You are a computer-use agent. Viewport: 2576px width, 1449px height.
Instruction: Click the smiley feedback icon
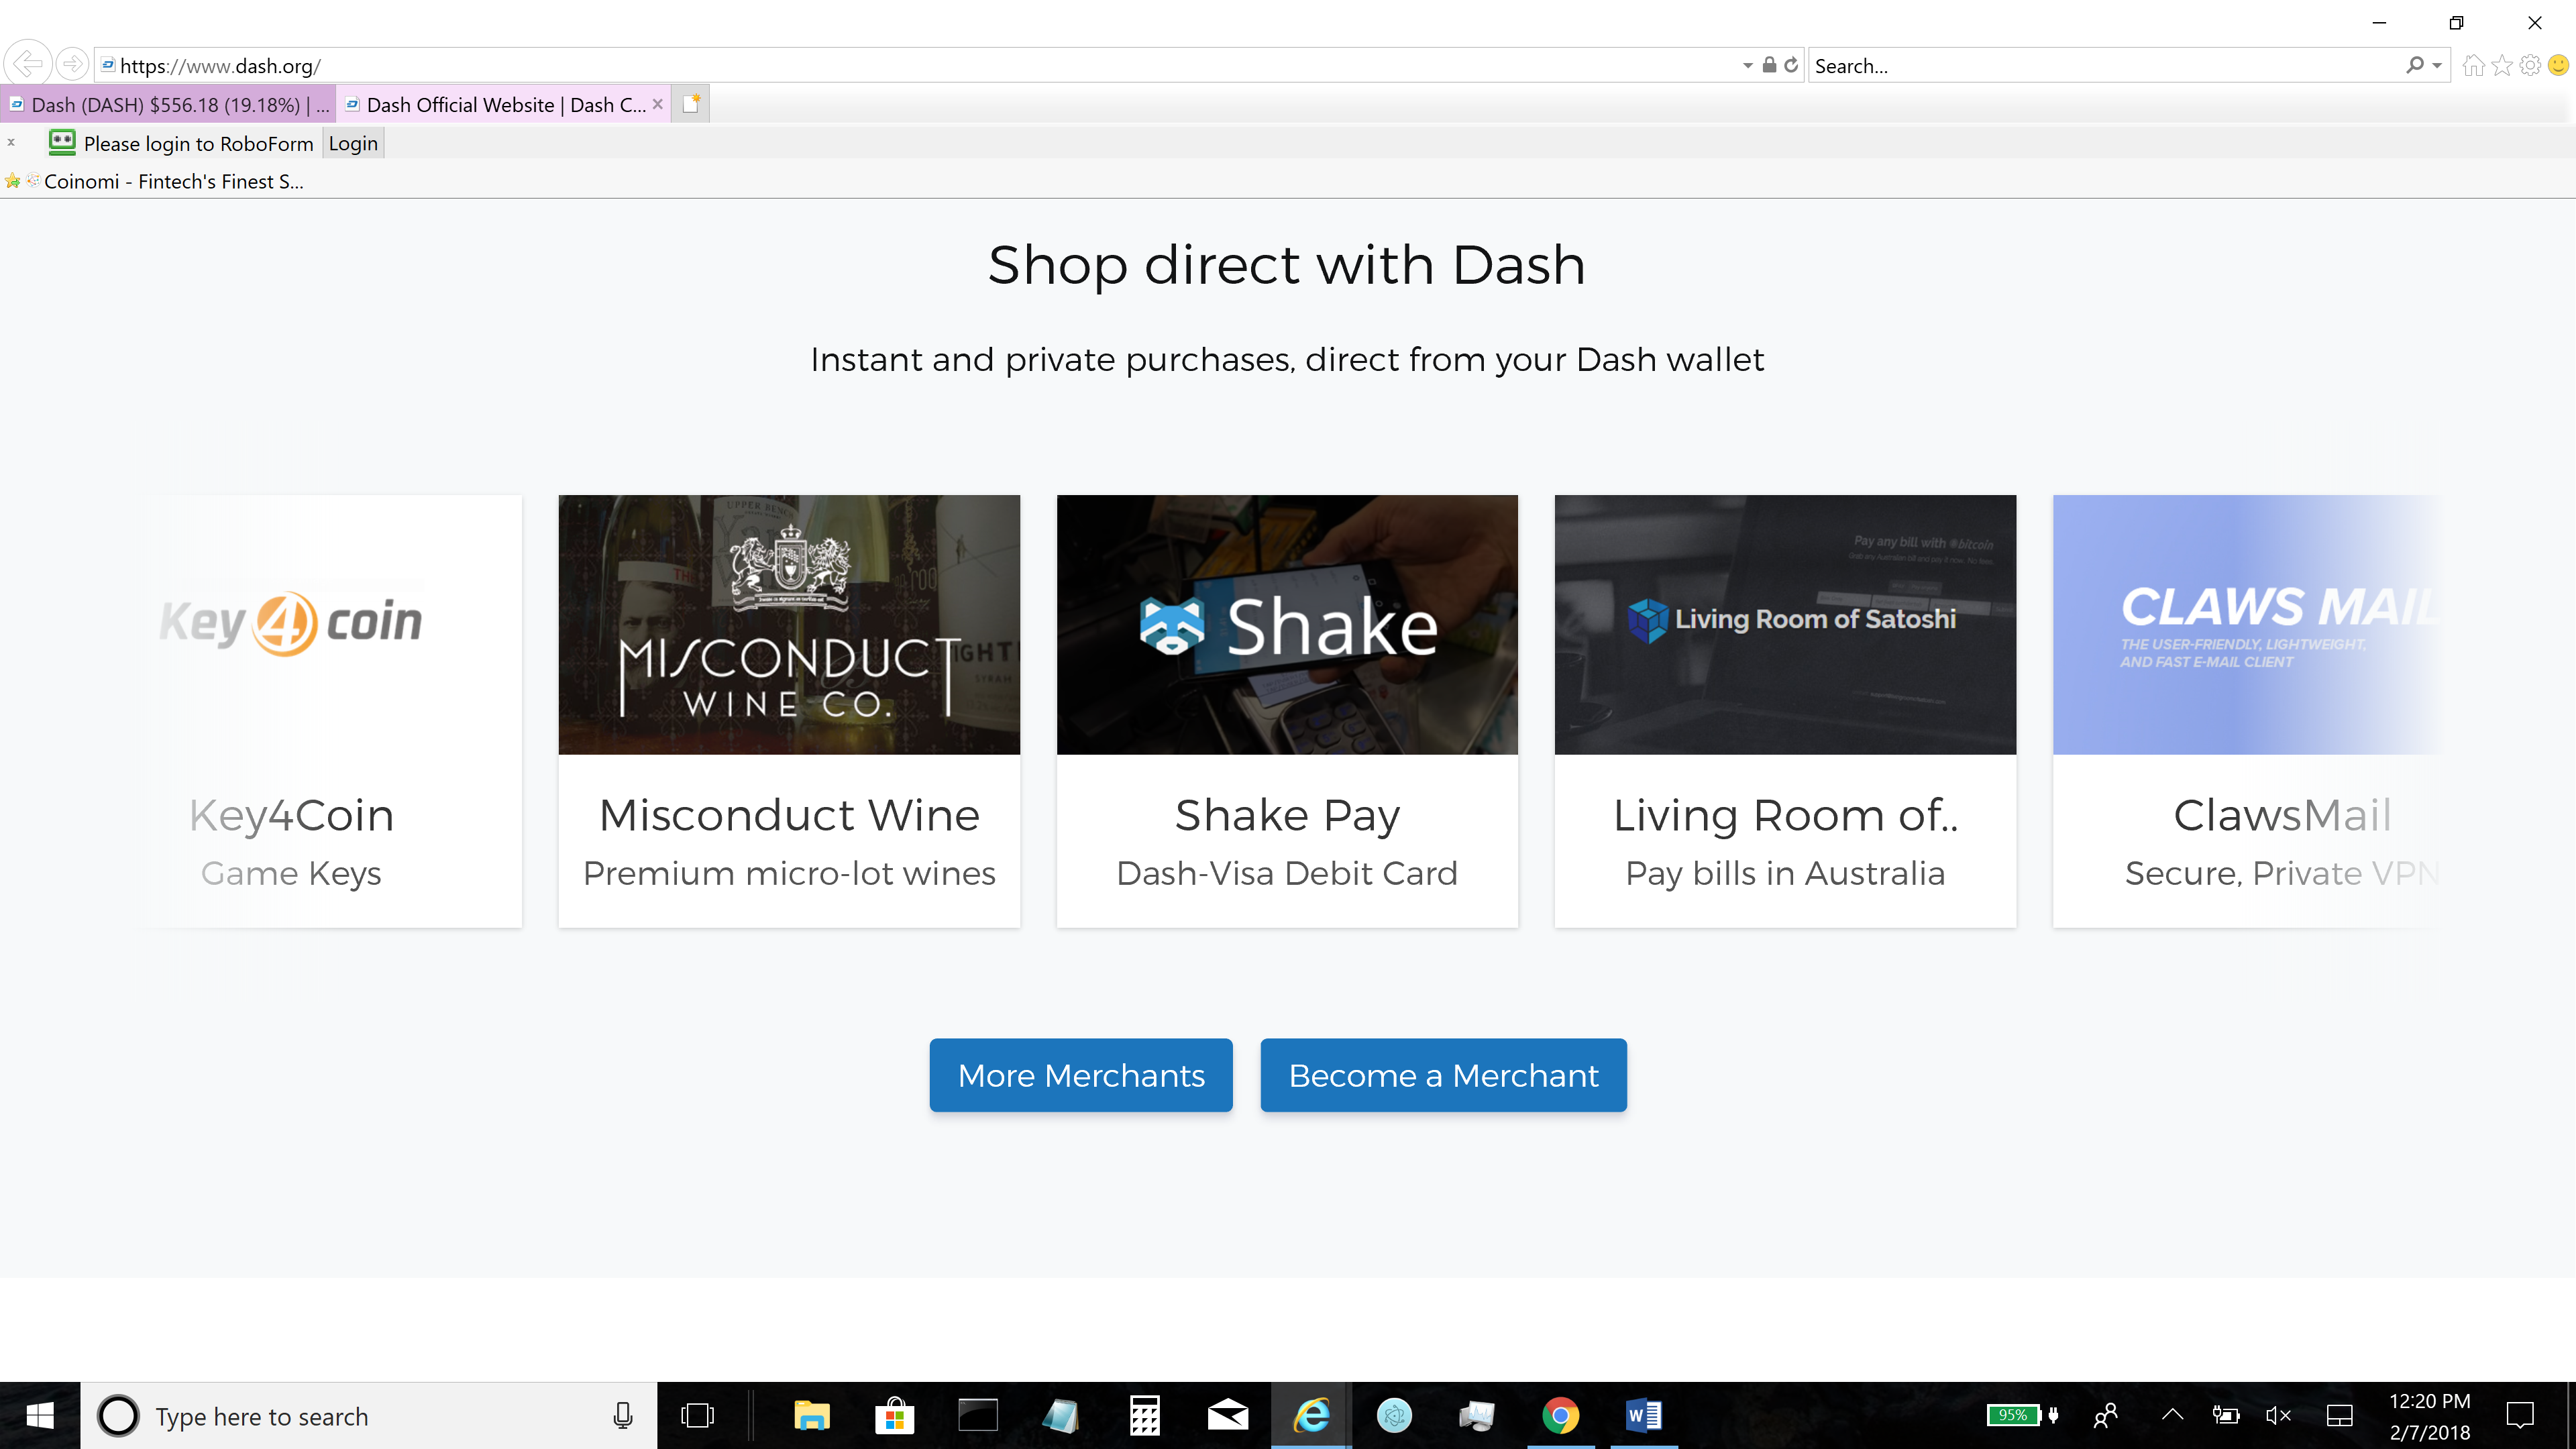tap(2558, 66)
